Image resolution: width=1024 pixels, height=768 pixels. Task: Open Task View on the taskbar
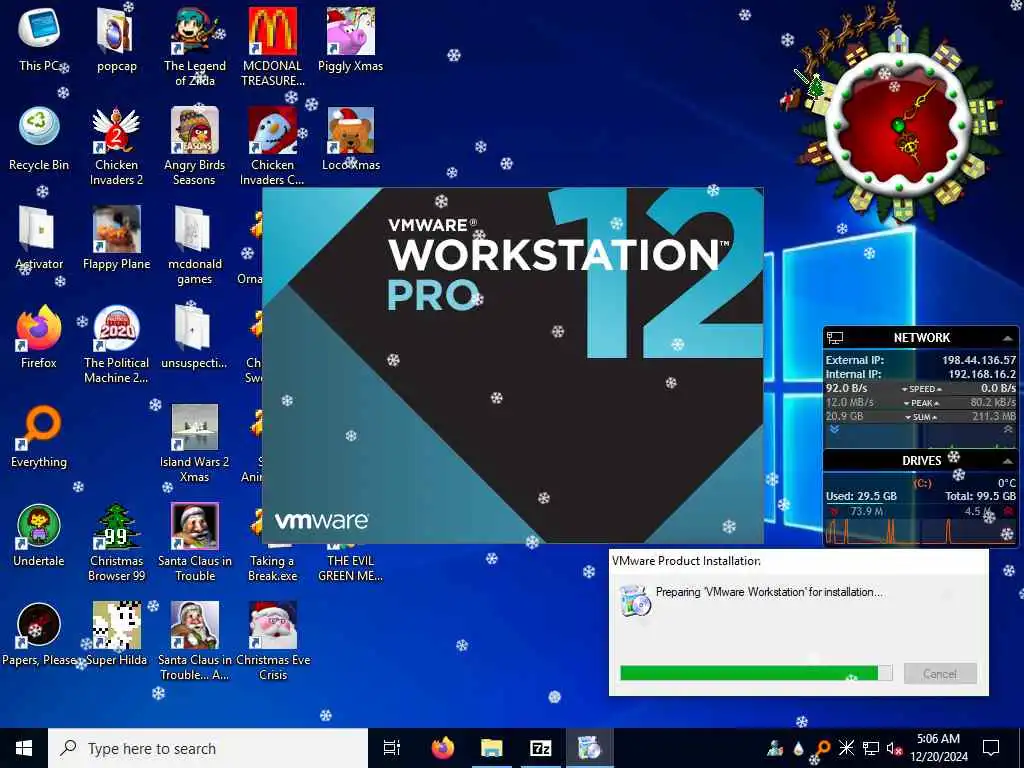pos(392,748)
